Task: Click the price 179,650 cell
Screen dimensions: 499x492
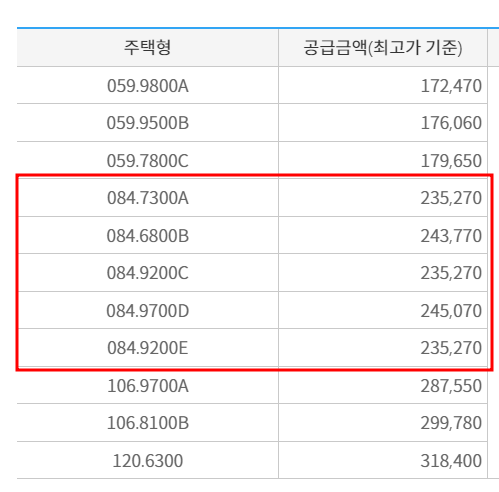Action: click(383, 160)
